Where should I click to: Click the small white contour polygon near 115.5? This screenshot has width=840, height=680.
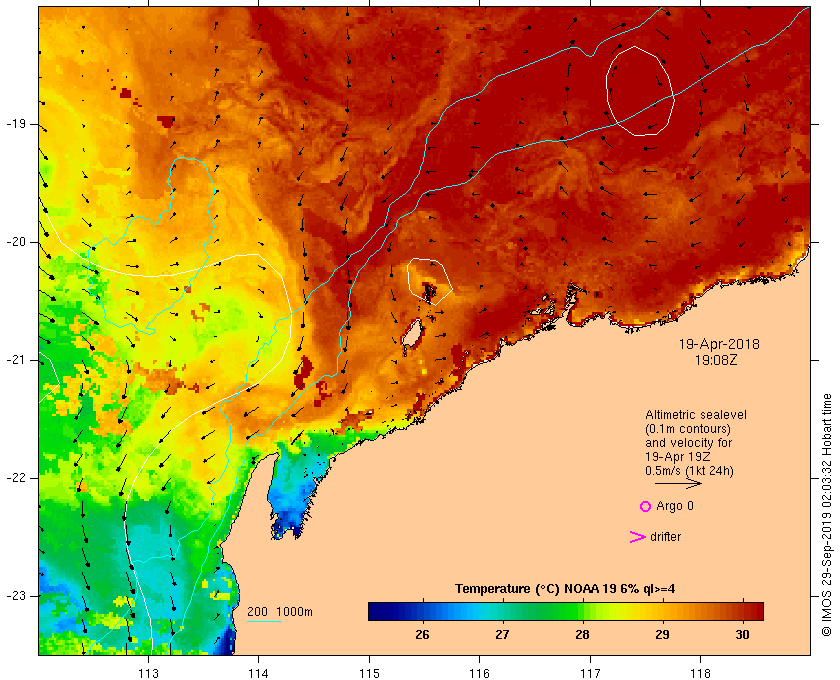(430, 281)
